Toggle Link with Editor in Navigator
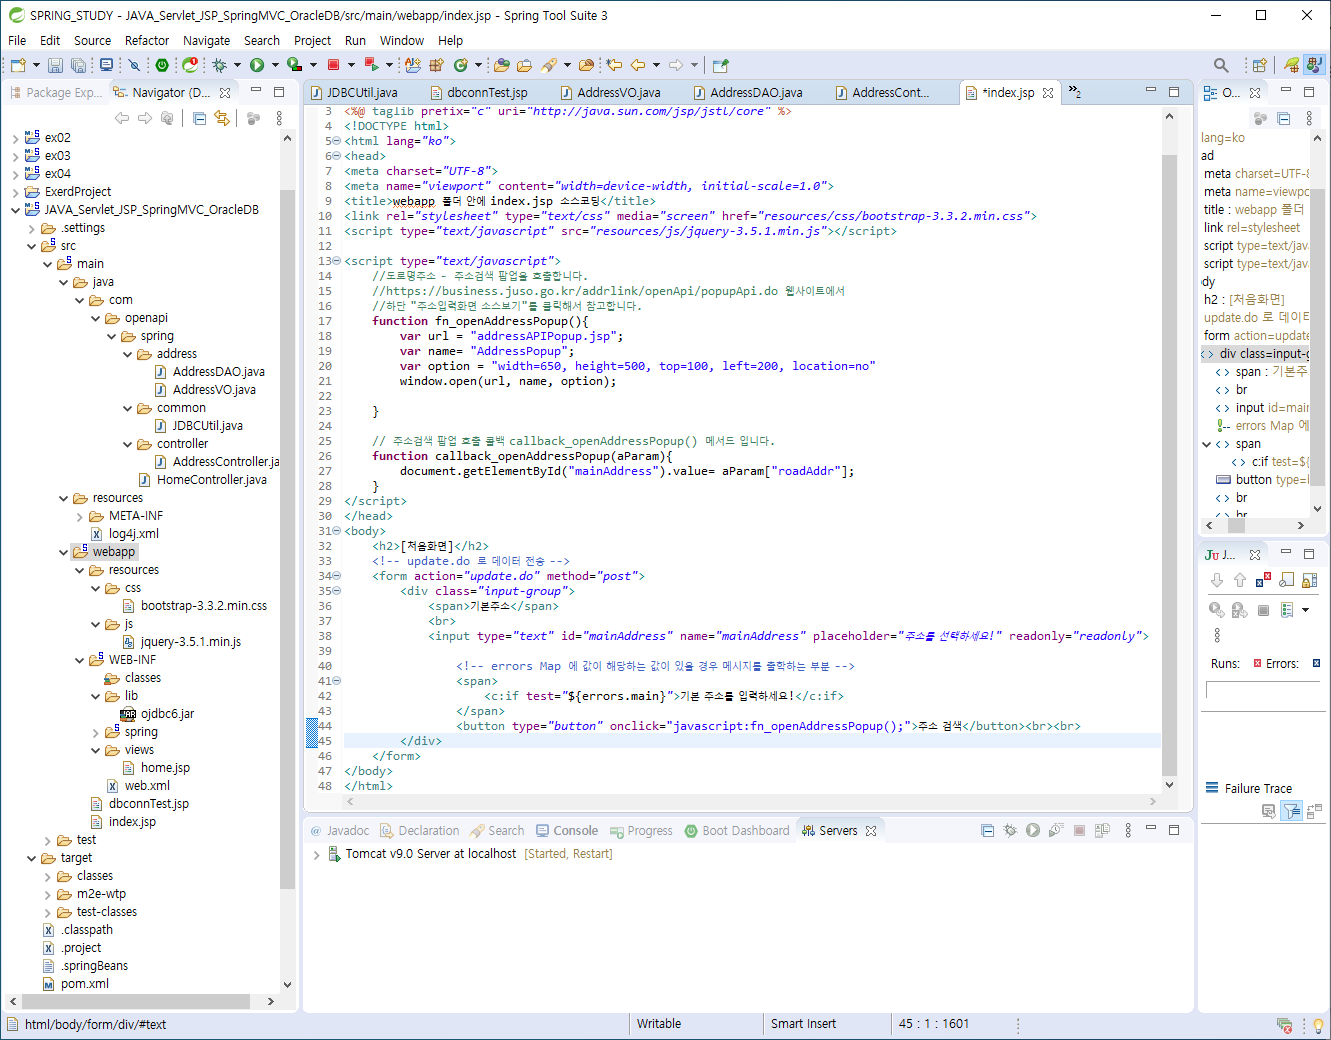1331x1040 pixels. pos(222,118)
